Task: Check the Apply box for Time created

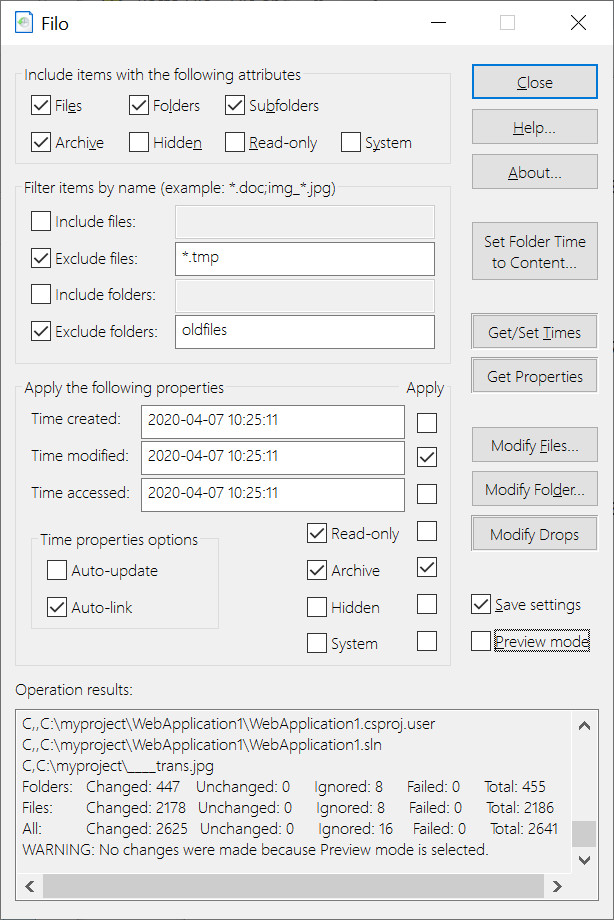Action: [427, 422]
